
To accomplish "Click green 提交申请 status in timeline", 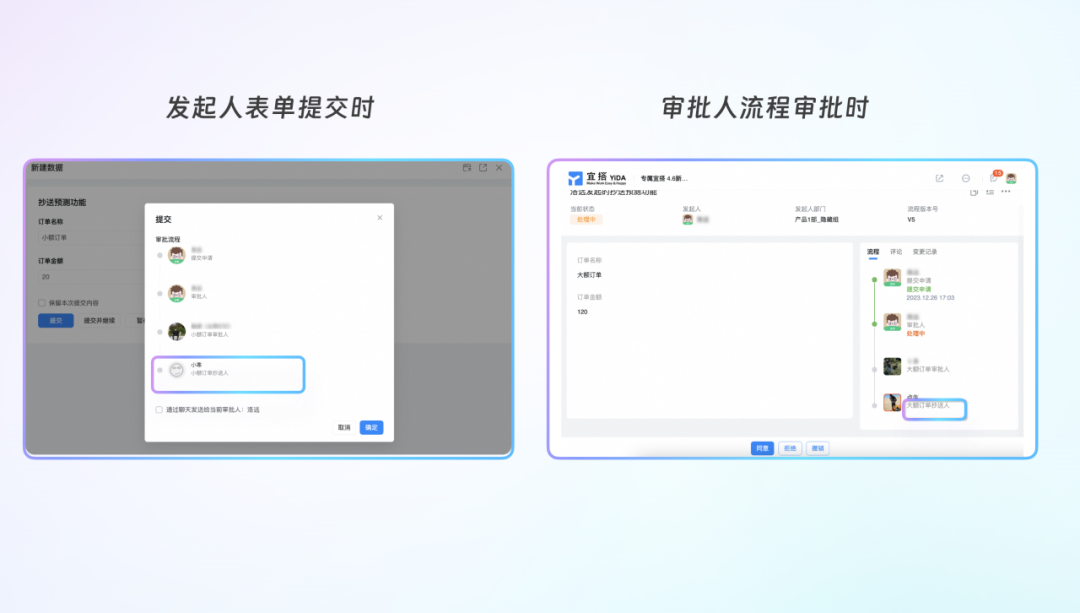I will (919, 289).
